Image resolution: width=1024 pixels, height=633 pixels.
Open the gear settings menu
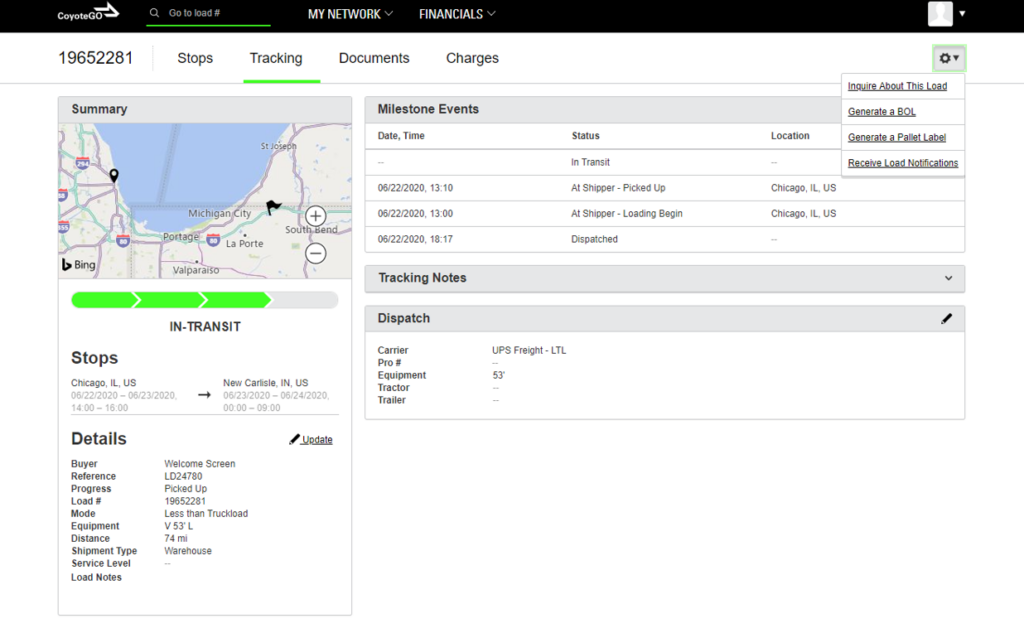coord(948,58)
